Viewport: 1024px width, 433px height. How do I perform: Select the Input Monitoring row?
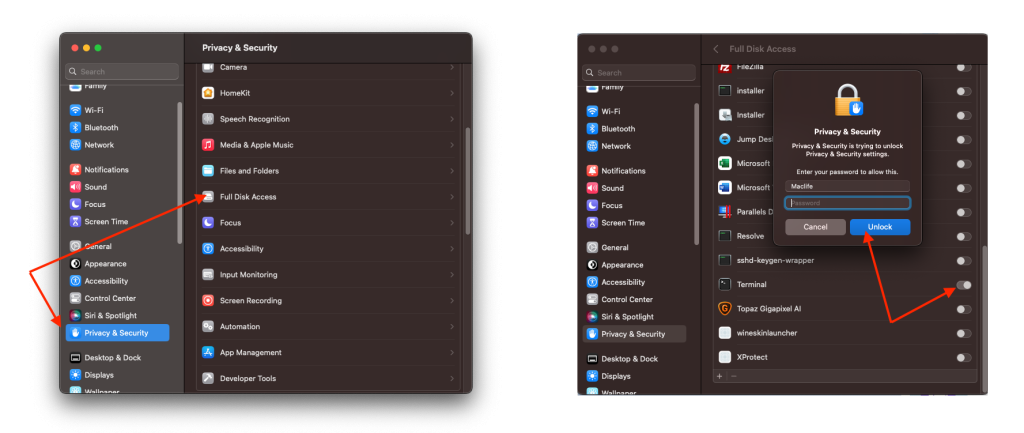tap(328, 275)
